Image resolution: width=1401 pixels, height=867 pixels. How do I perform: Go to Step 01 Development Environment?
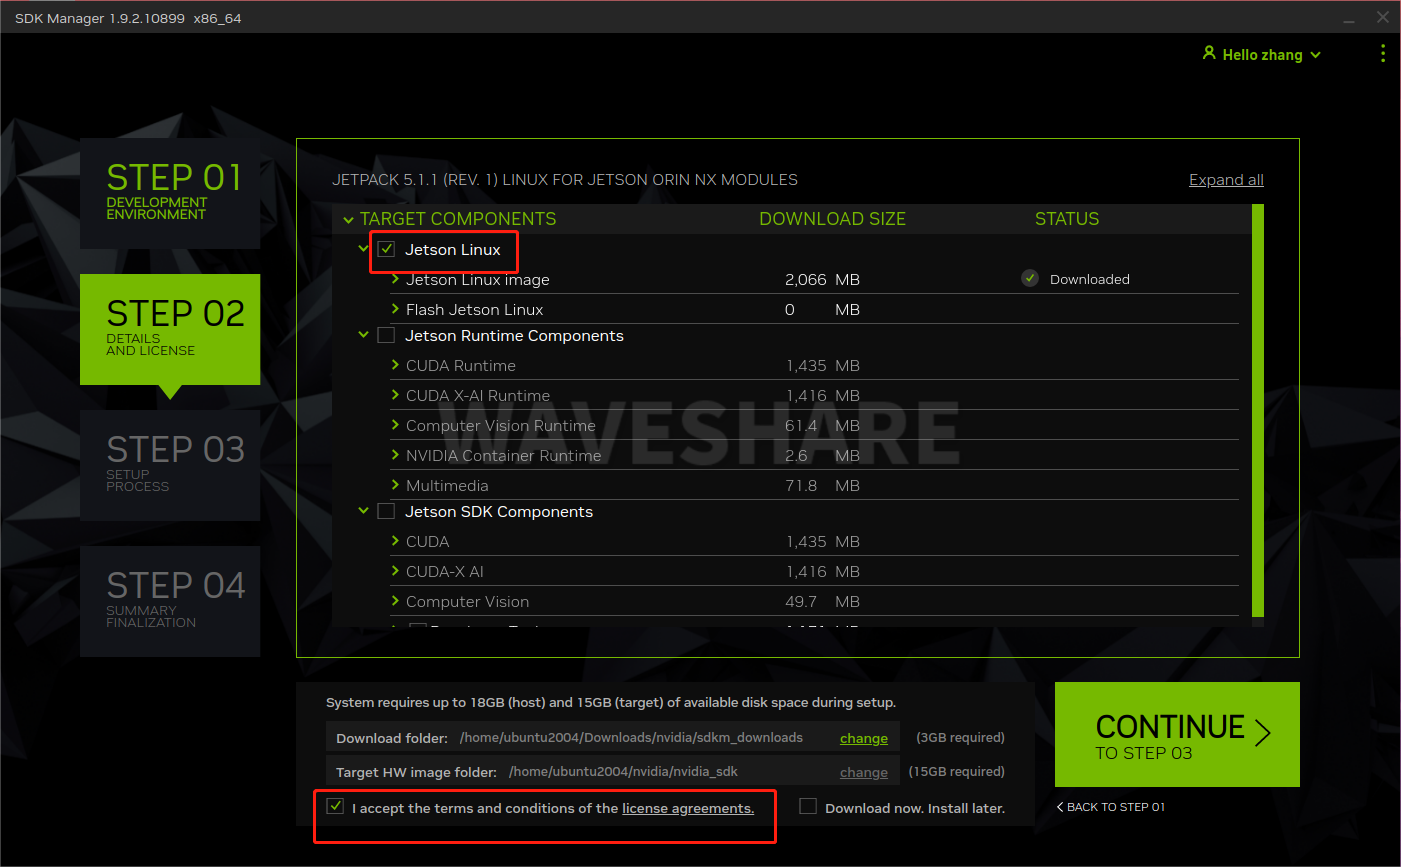(170, 193)
